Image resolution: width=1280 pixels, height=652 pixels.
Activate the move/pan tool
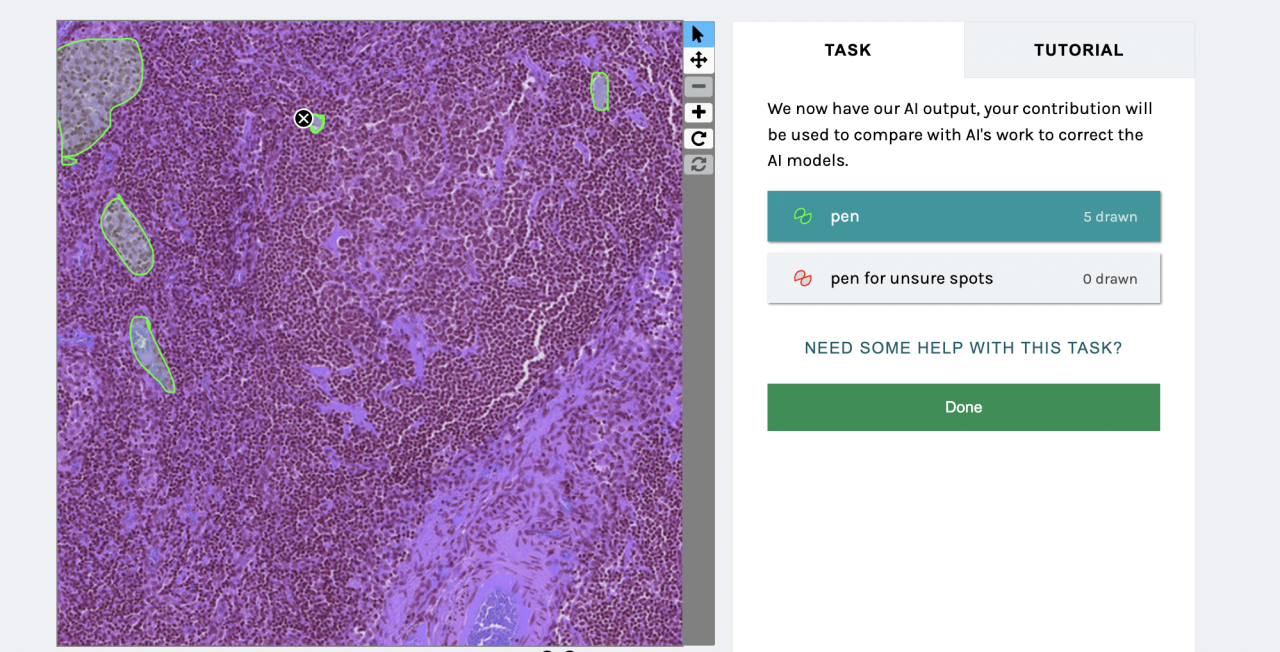698,61
